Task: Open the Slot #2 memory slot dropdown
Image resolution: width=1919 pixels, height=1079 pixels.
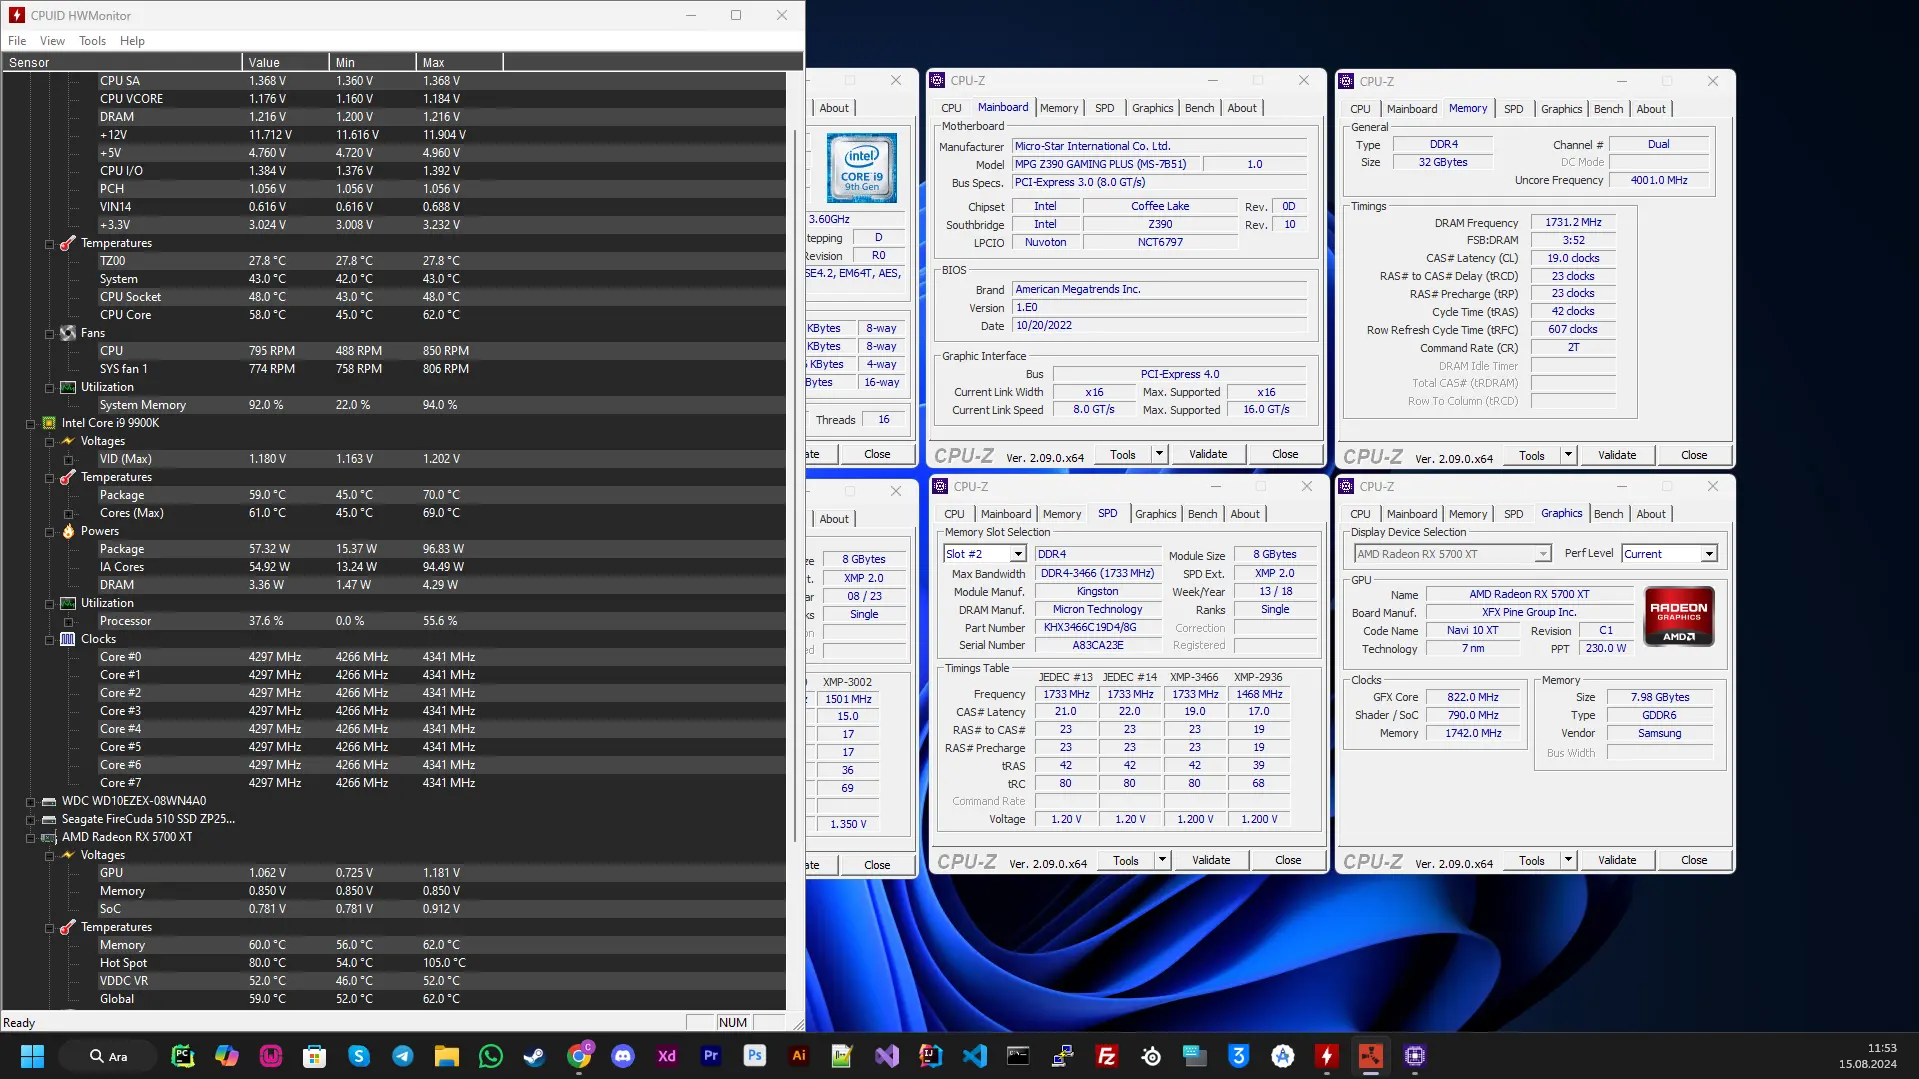Action: tap(1018, 554)
